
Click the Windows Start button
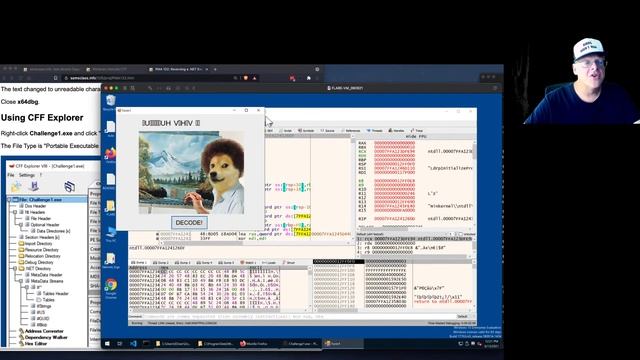pyautogui.click(x=107, y=344)
